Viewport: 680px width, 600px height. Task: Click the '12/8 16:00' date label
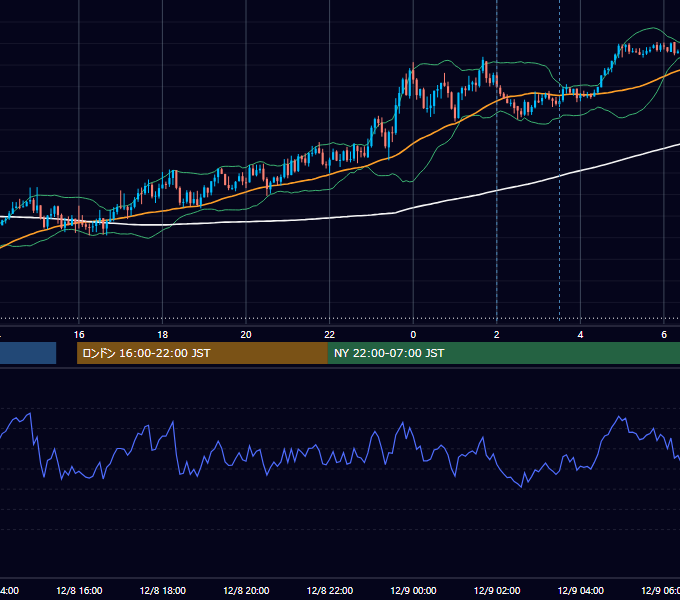(x=79, y=591)
